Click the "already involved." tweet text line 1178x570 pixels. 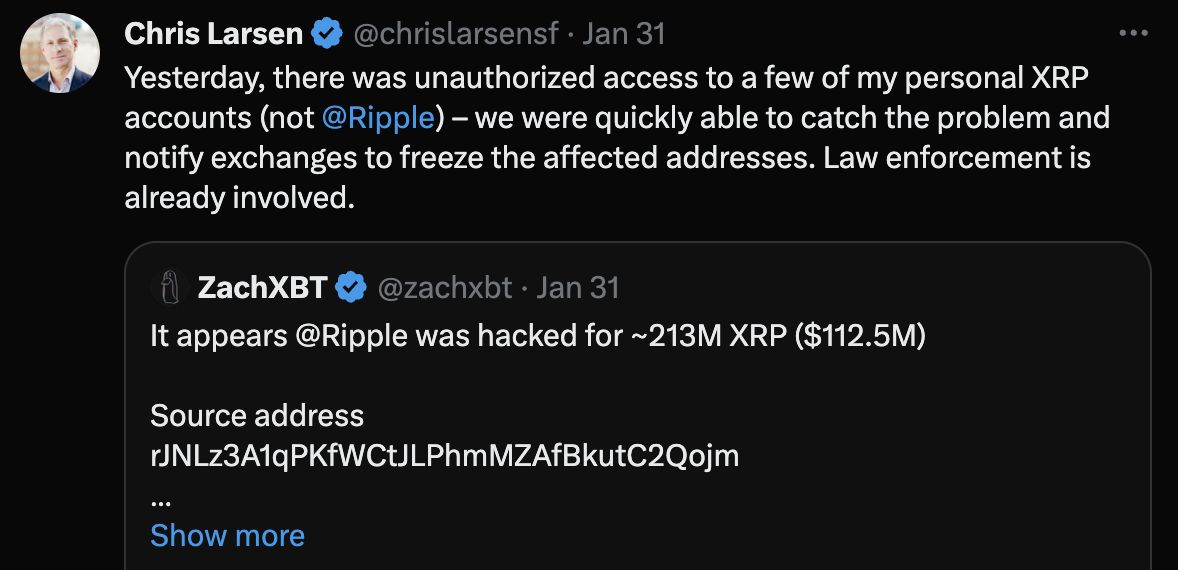239,198
